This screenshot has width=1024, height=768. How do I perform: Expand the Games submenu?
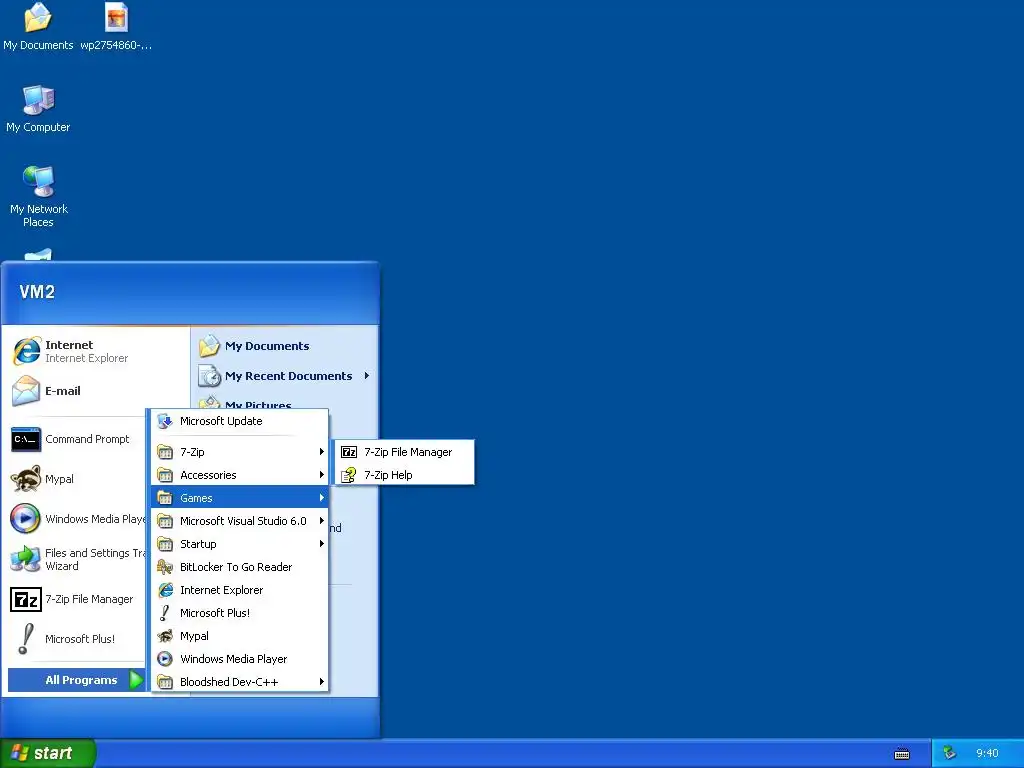(239, 498)
